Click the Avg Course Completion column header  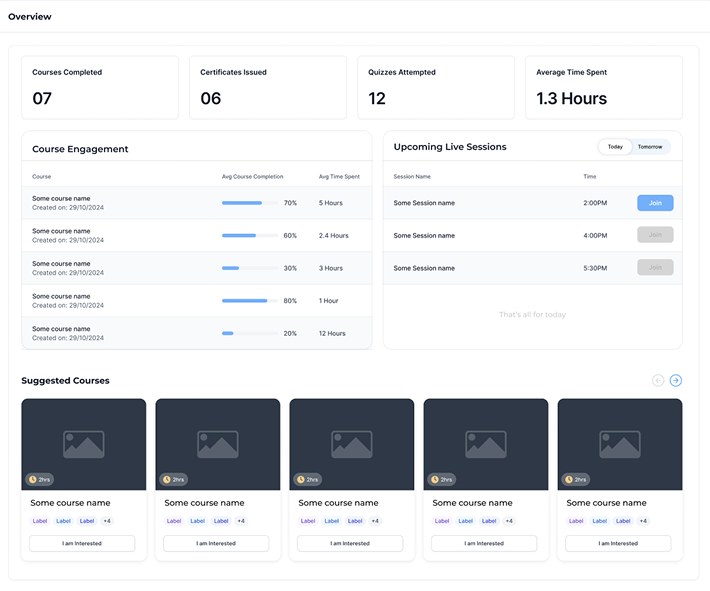(252, 177)
